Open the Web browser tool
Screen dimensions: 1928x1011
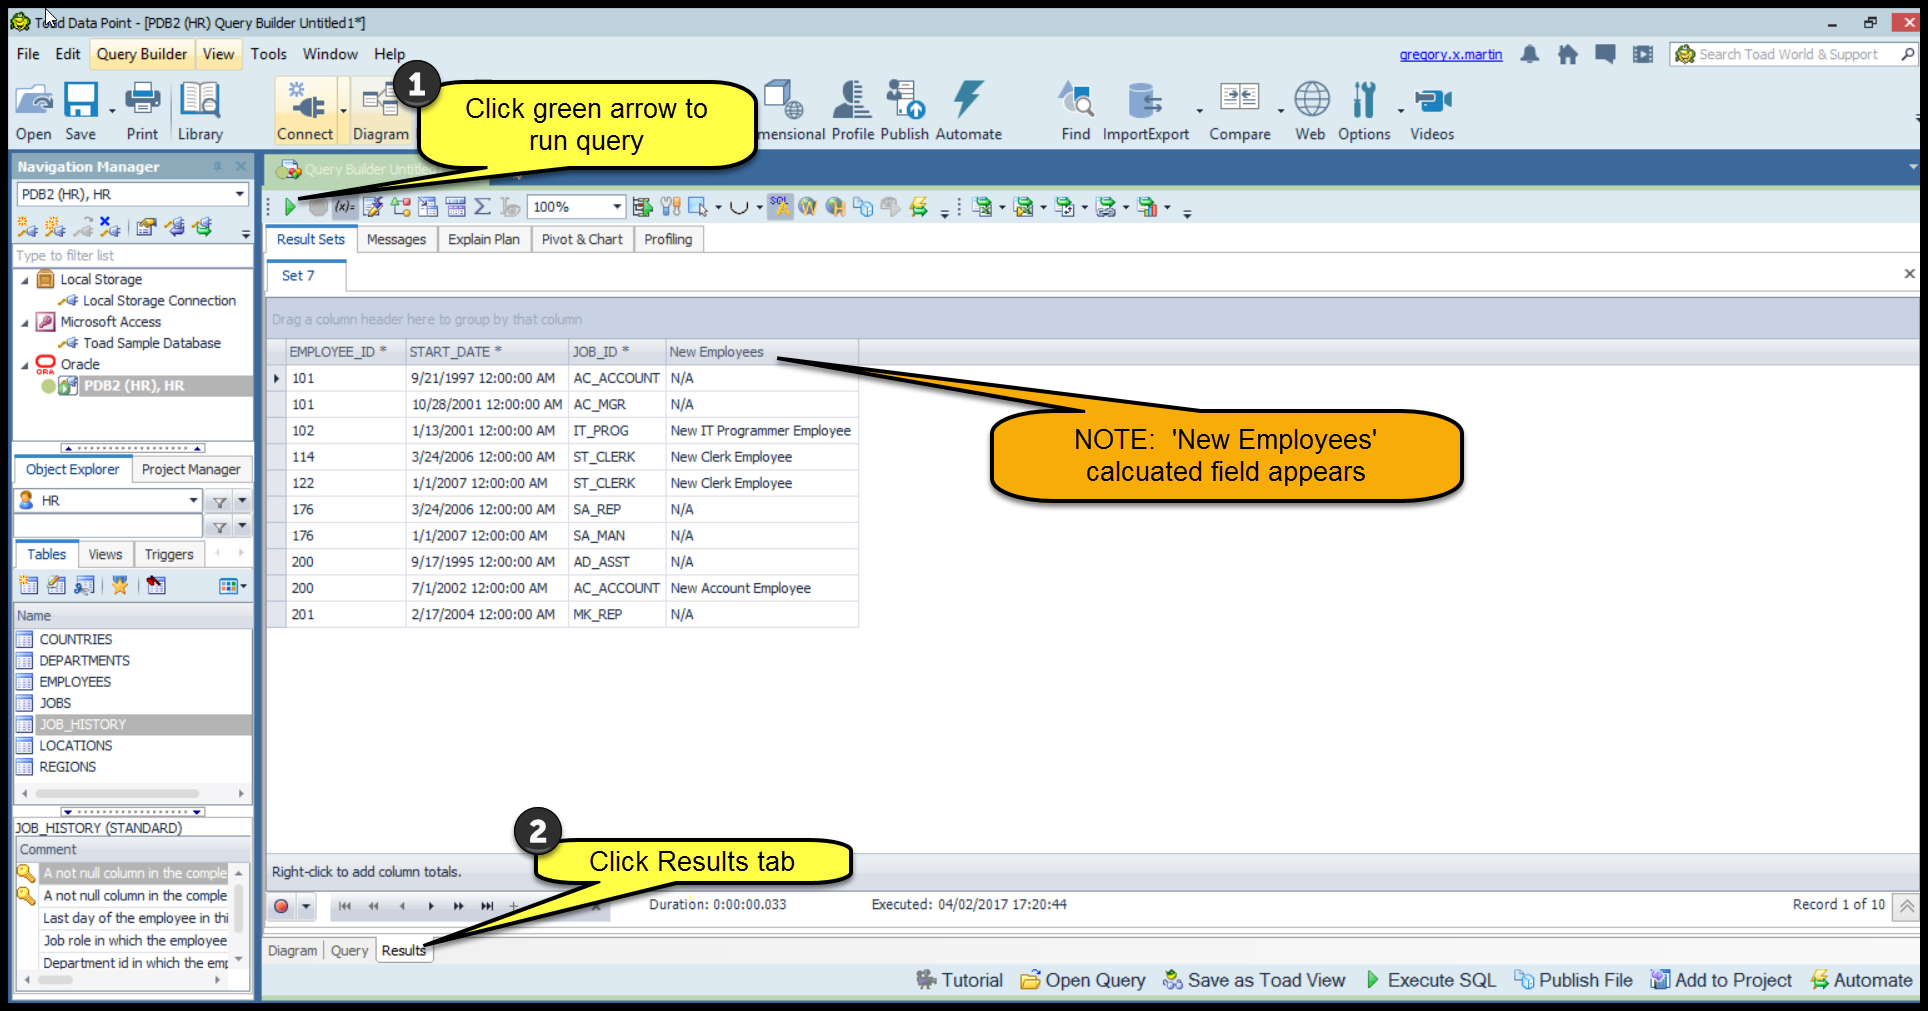click(x=1311, y=111)
